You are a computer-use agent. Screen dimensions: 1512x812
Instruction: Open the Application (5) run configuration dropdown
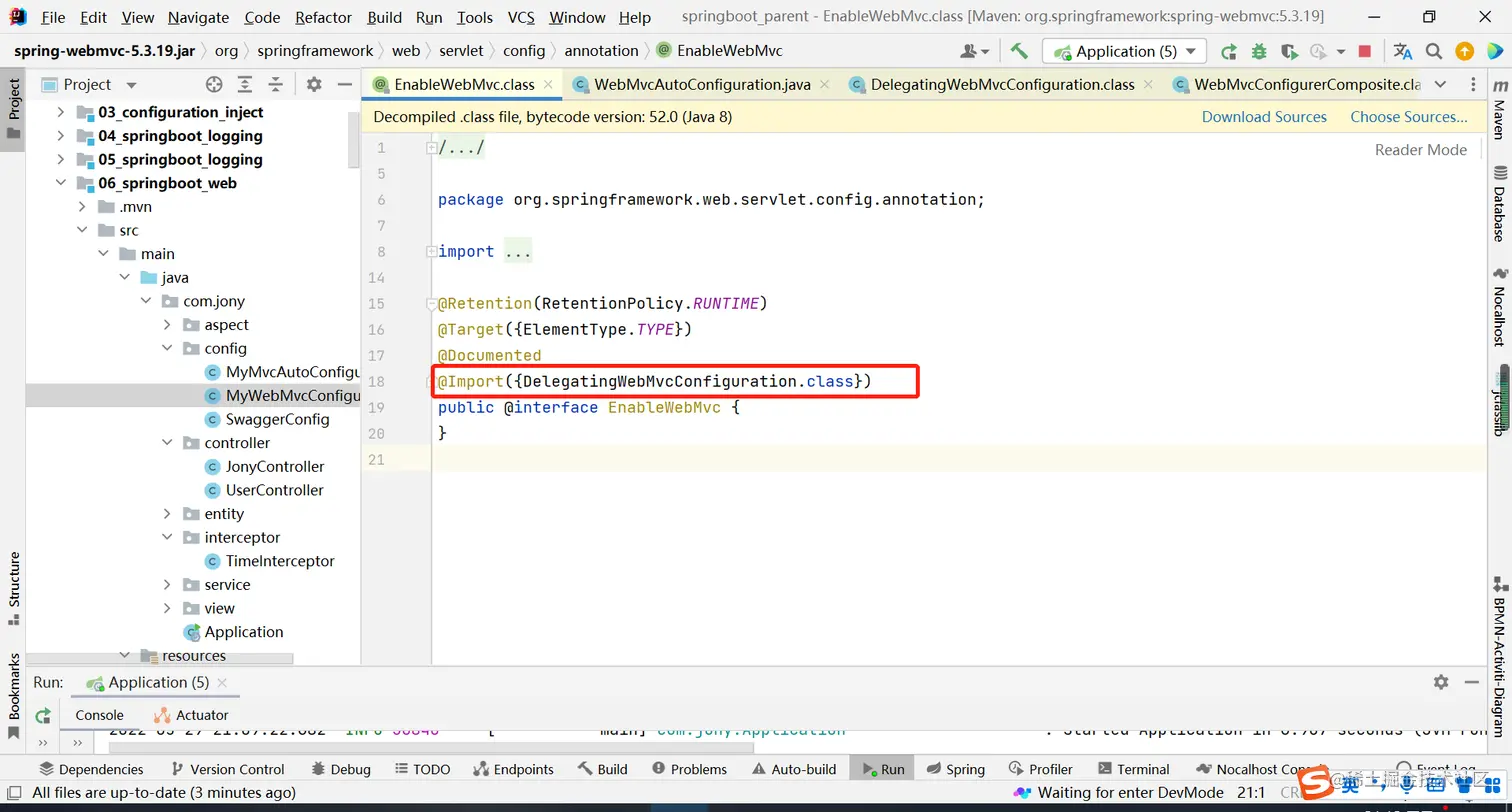point(1125,51)
